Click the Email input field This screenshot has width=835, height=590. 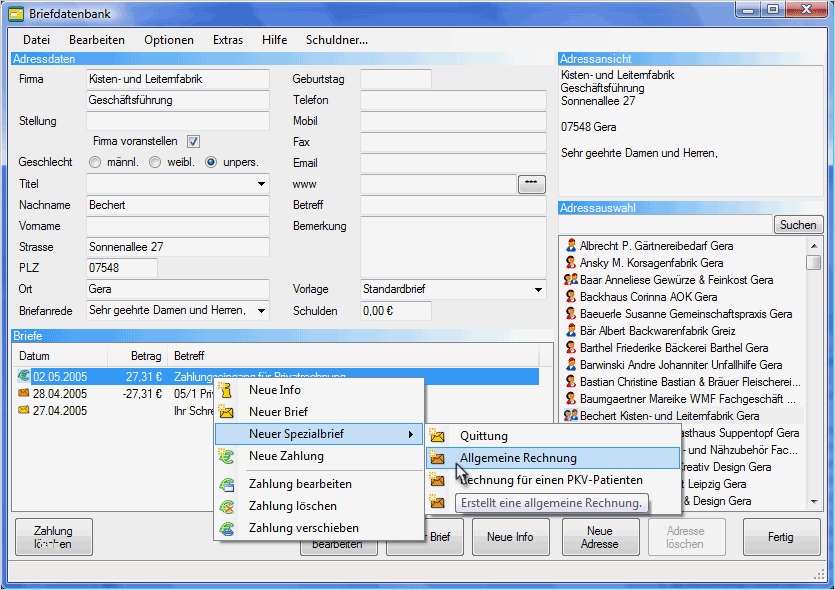[x=453, y=163]
